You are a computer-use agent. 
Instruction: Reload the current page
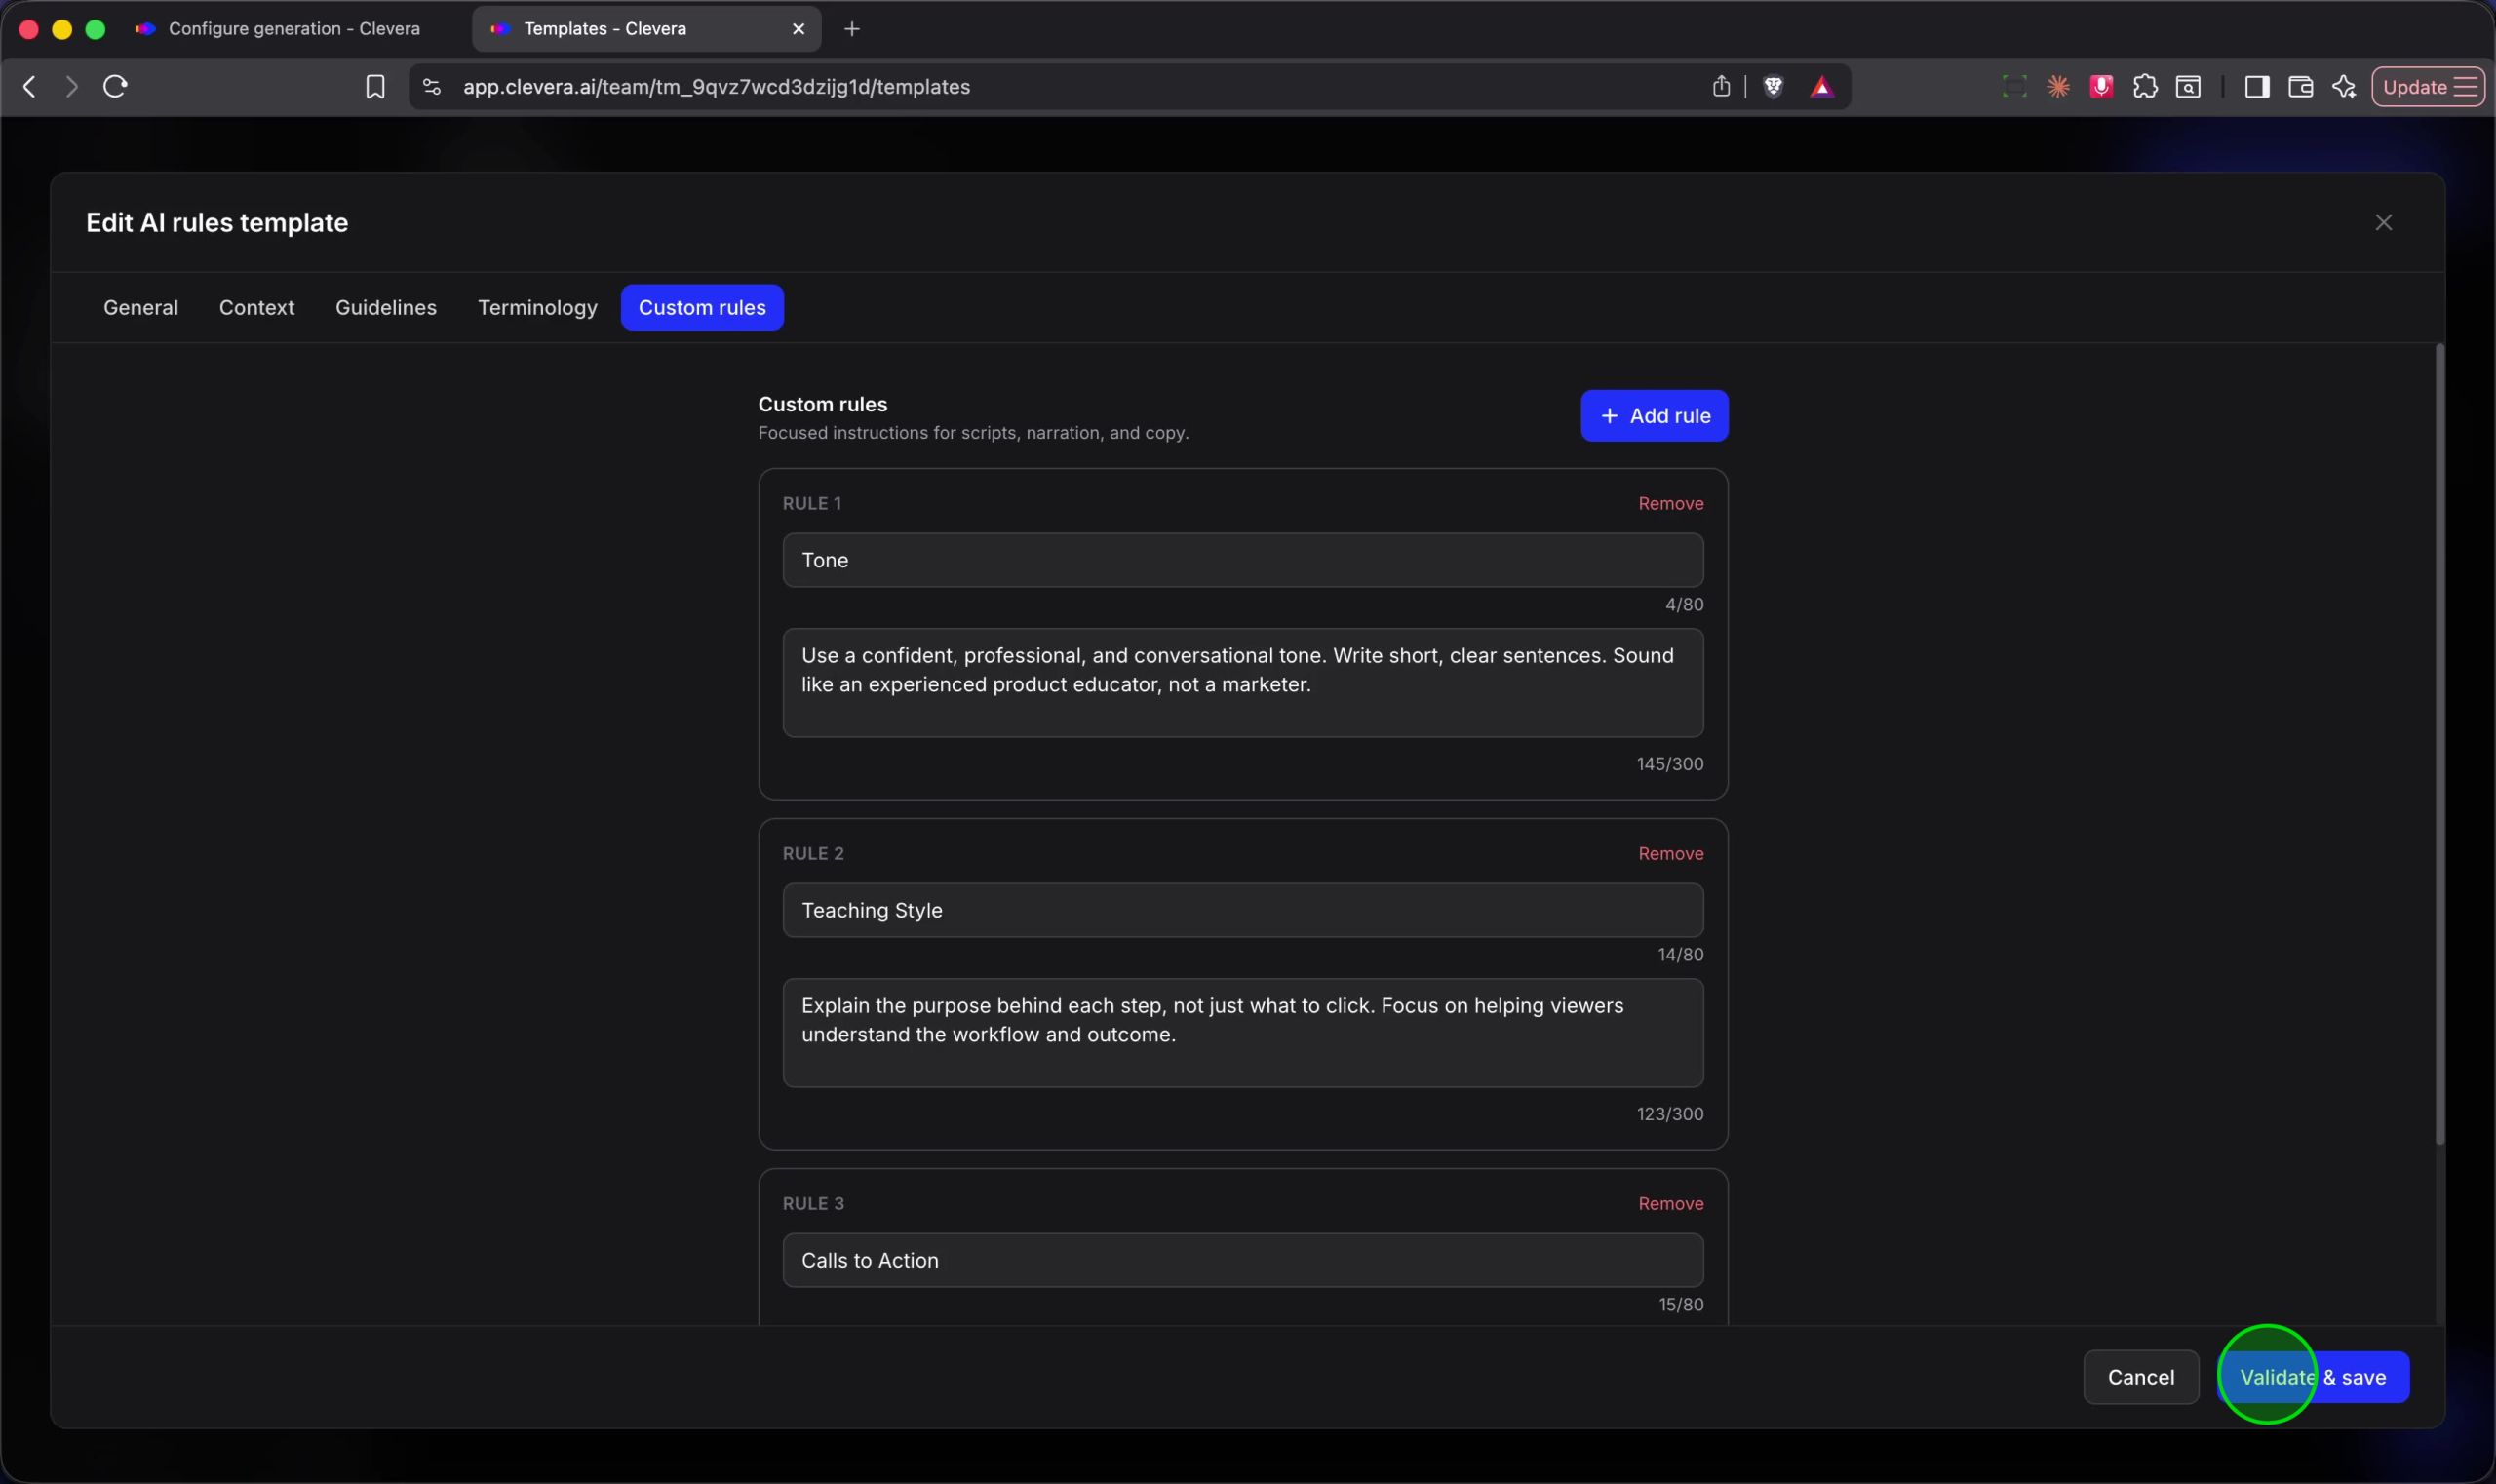pos(115,87)
